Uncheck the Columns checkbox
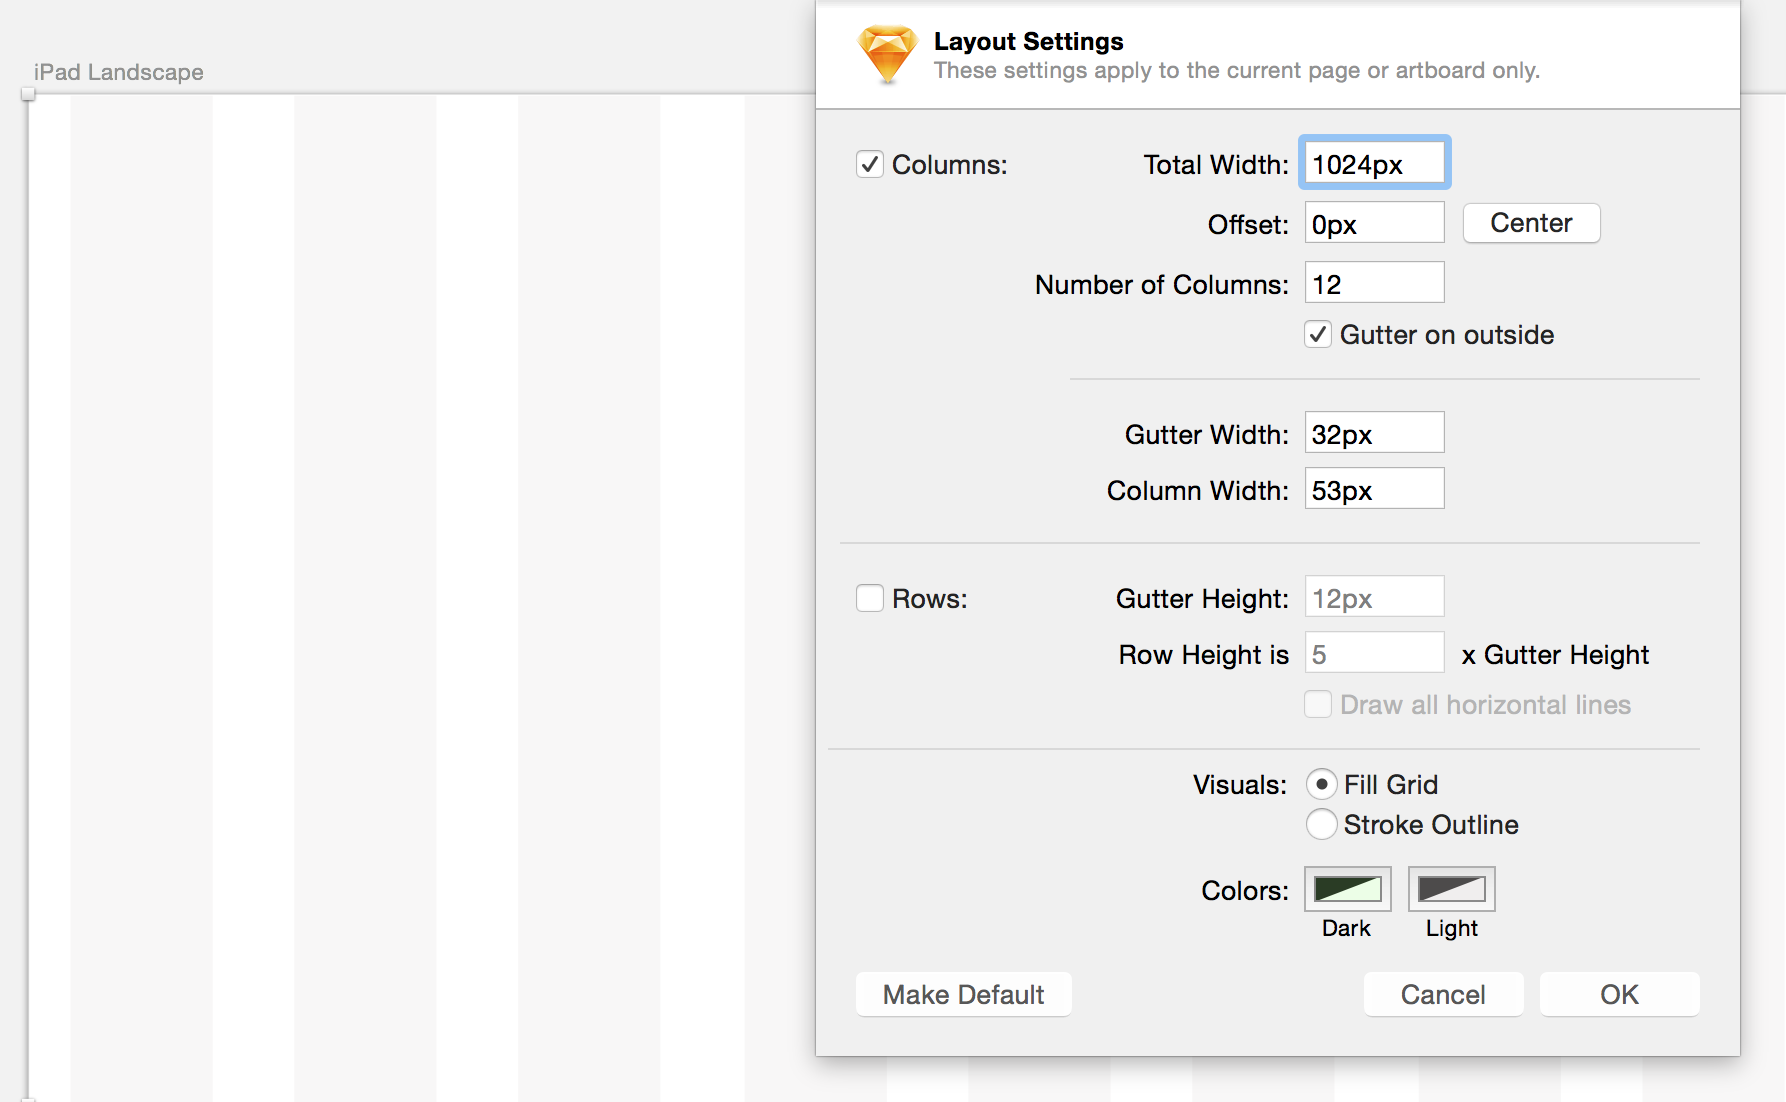The width and height of the screenshot is (1786, 1102). point(869,165)
